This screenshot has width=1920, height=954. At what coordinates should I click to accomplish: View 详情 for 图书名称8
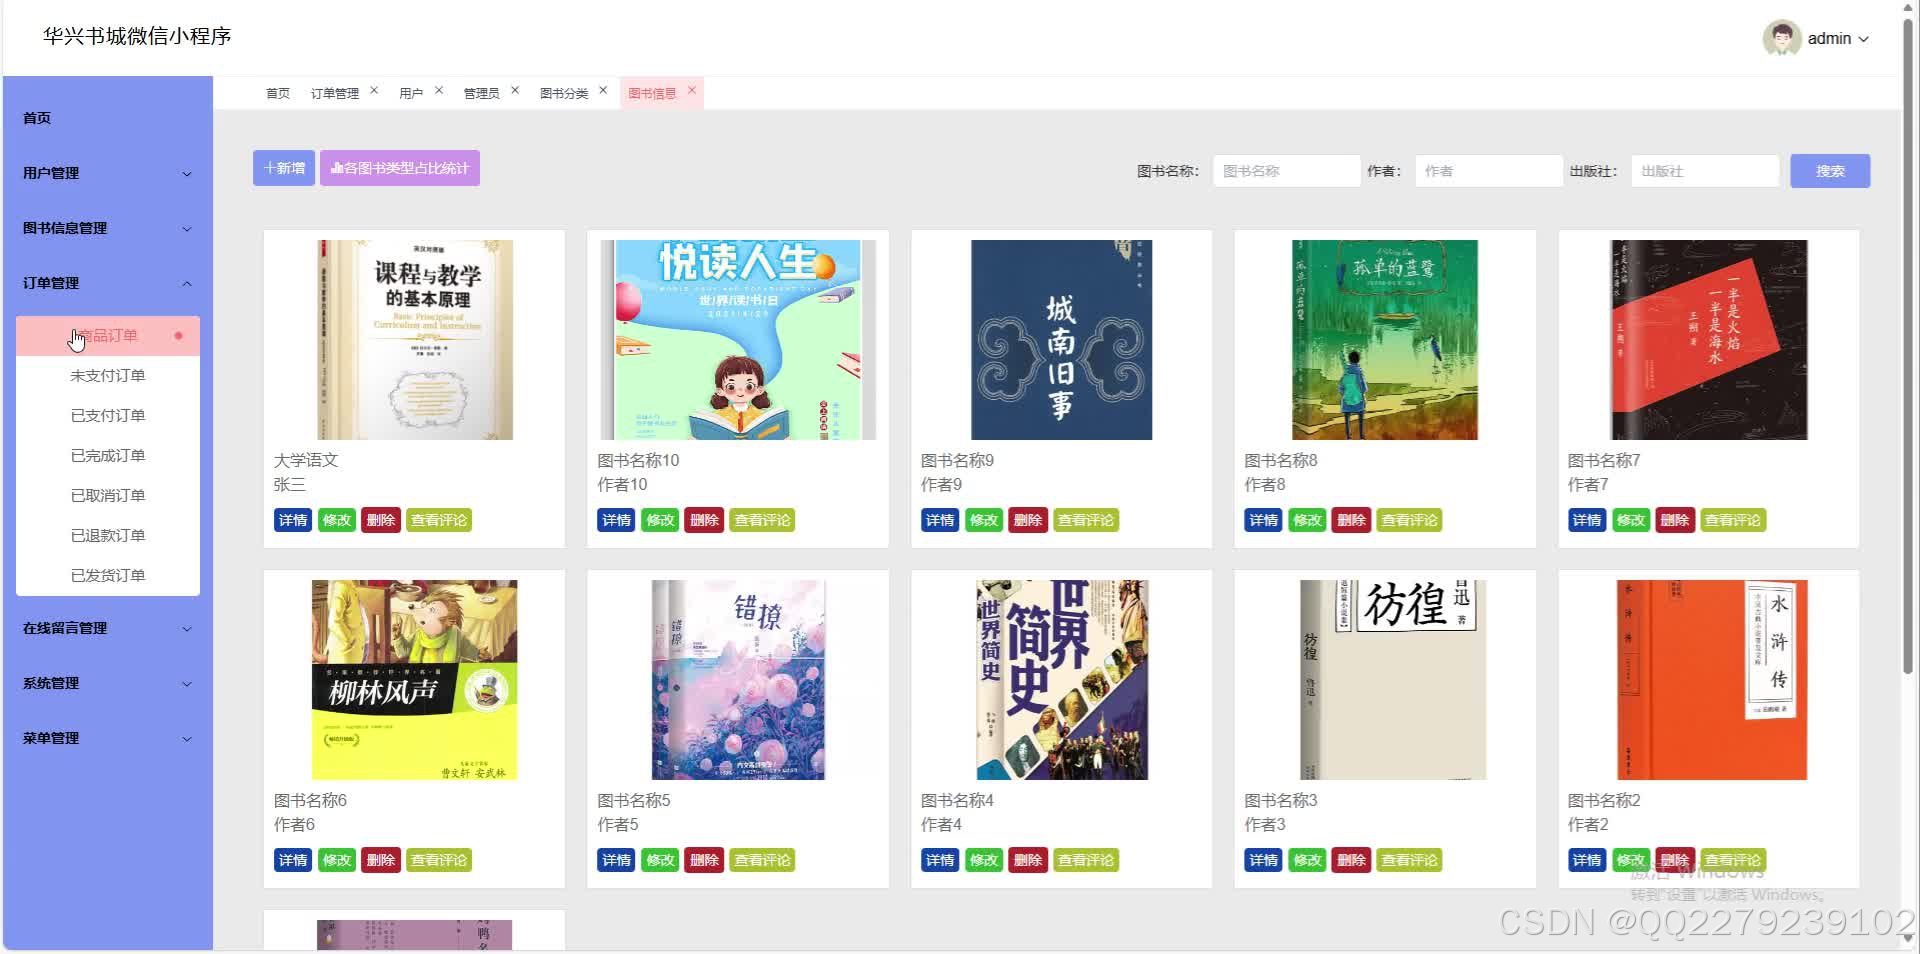[1263, 520]
